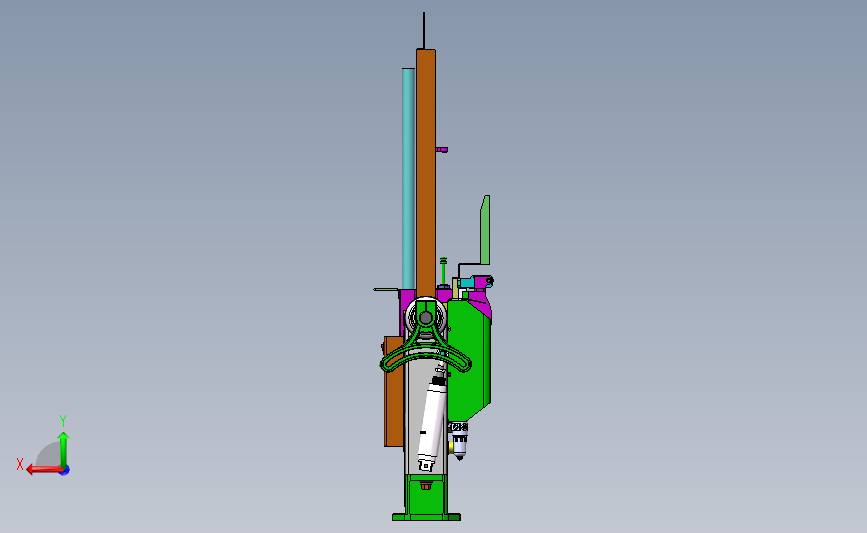Click the blue Z axis dot of triad
Viewport: 867px width, 533px height.
click(x=65, y=471)
